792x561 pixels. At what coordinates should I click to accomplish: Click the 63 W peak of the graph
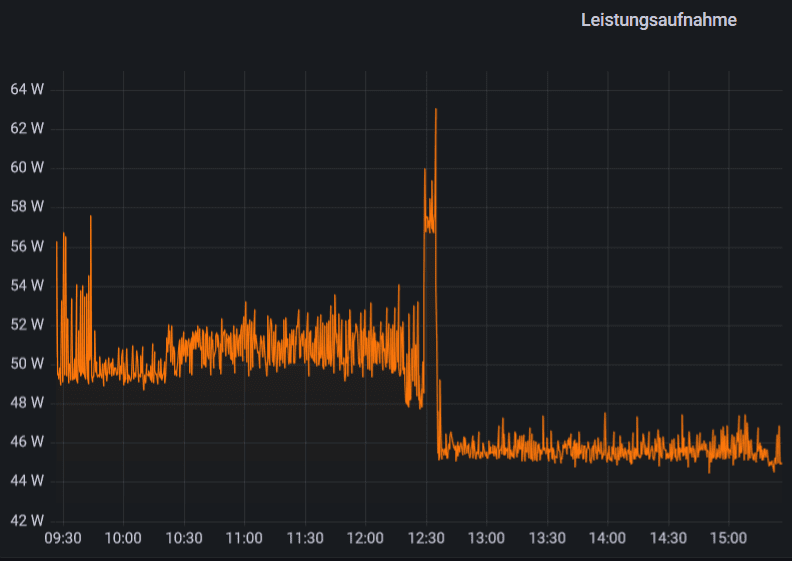click(x=436, y=110)
